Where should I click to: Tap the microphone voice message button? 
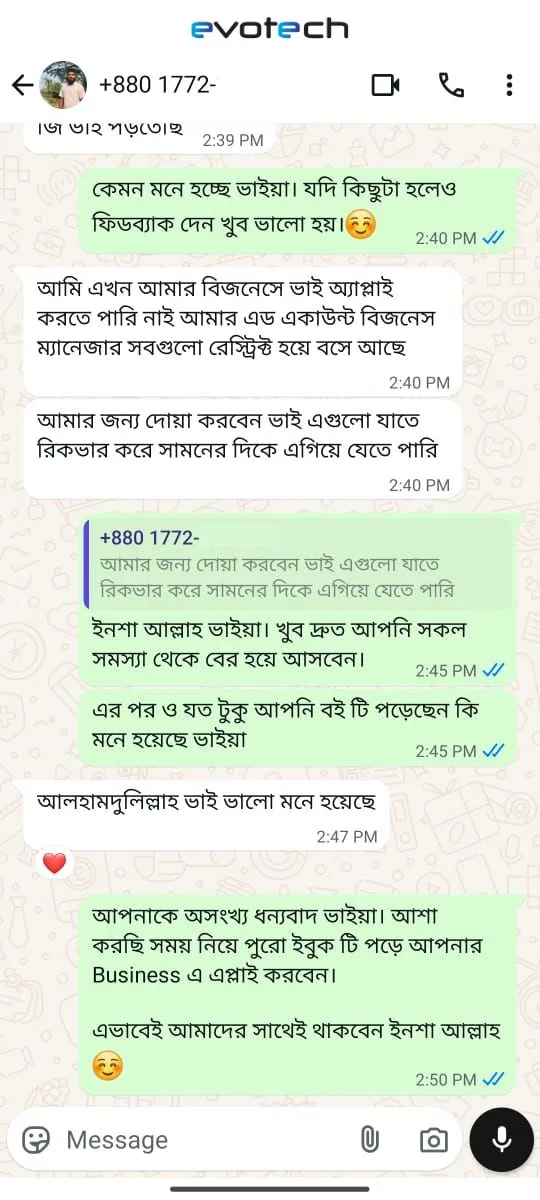click(502, 1139)
